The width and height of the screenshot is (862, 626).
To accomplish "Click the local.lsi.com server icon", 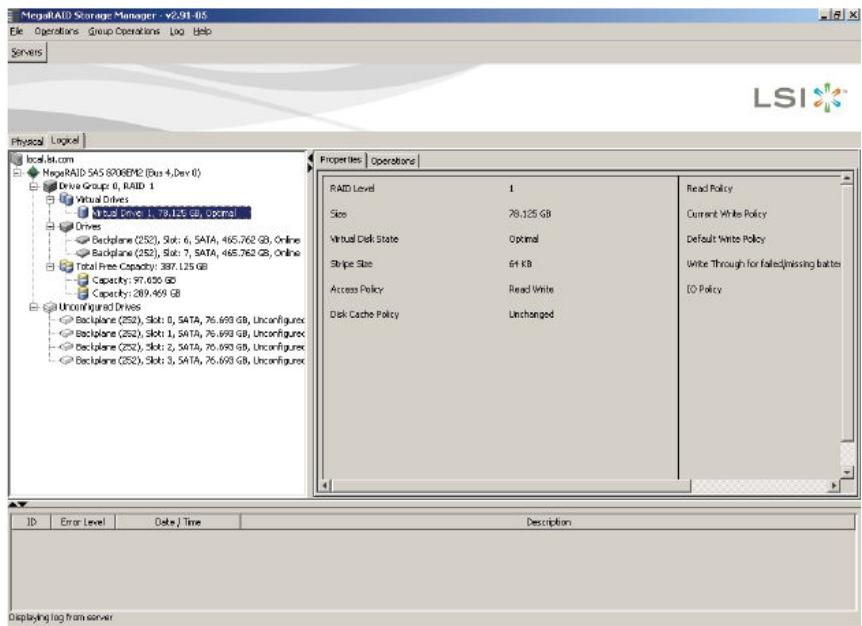I will point(18,159).
